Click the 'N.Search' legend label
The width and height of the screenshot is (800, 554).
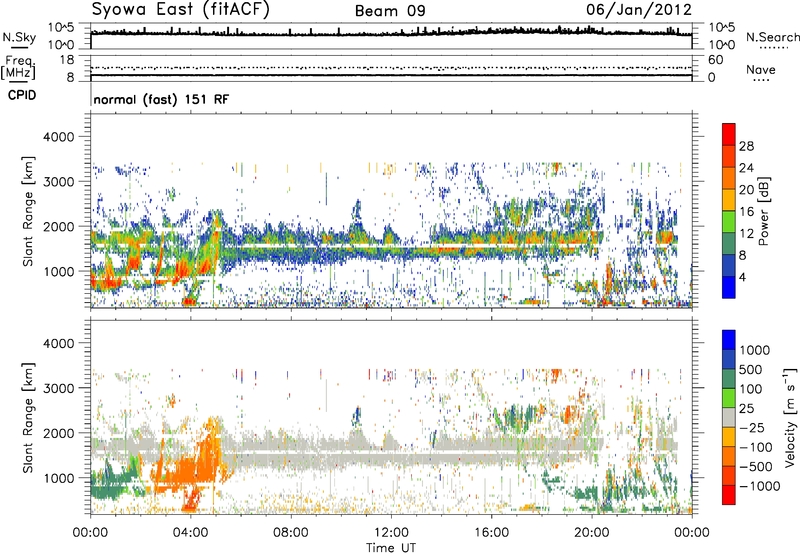pos(772,37)
